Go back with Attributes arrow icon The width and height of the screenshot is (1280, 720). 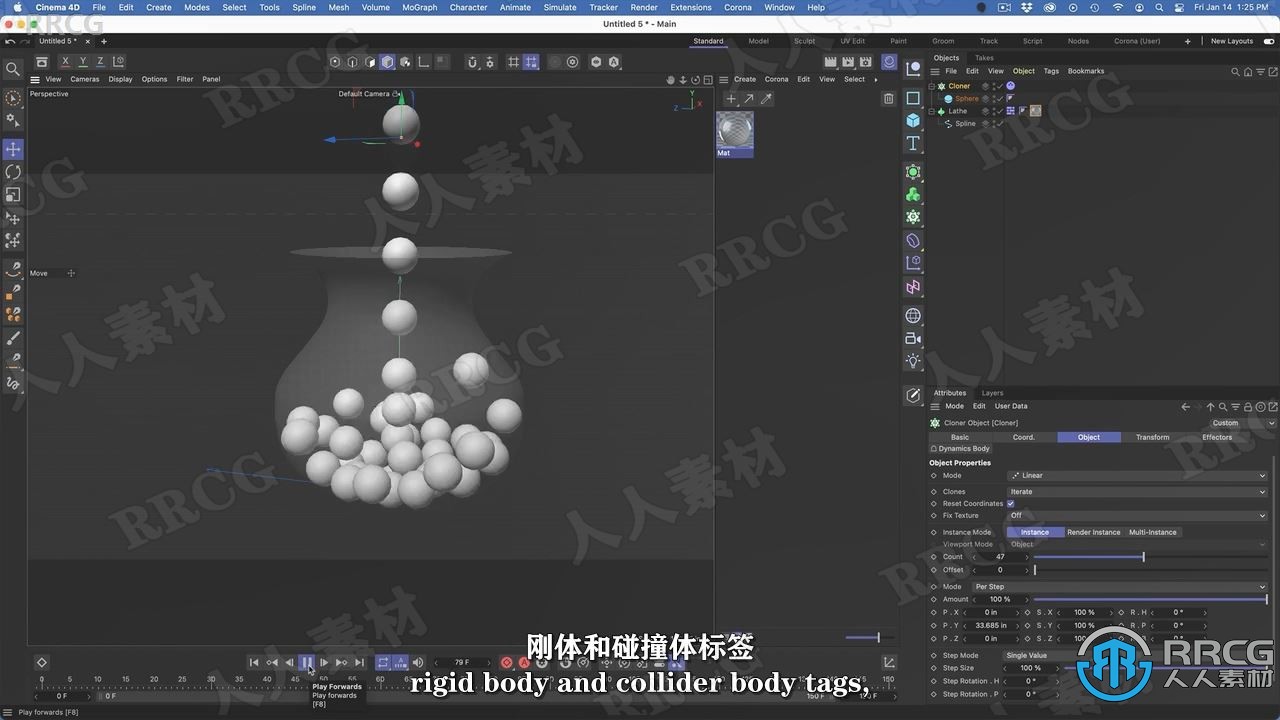click(x=1186, y=407)
